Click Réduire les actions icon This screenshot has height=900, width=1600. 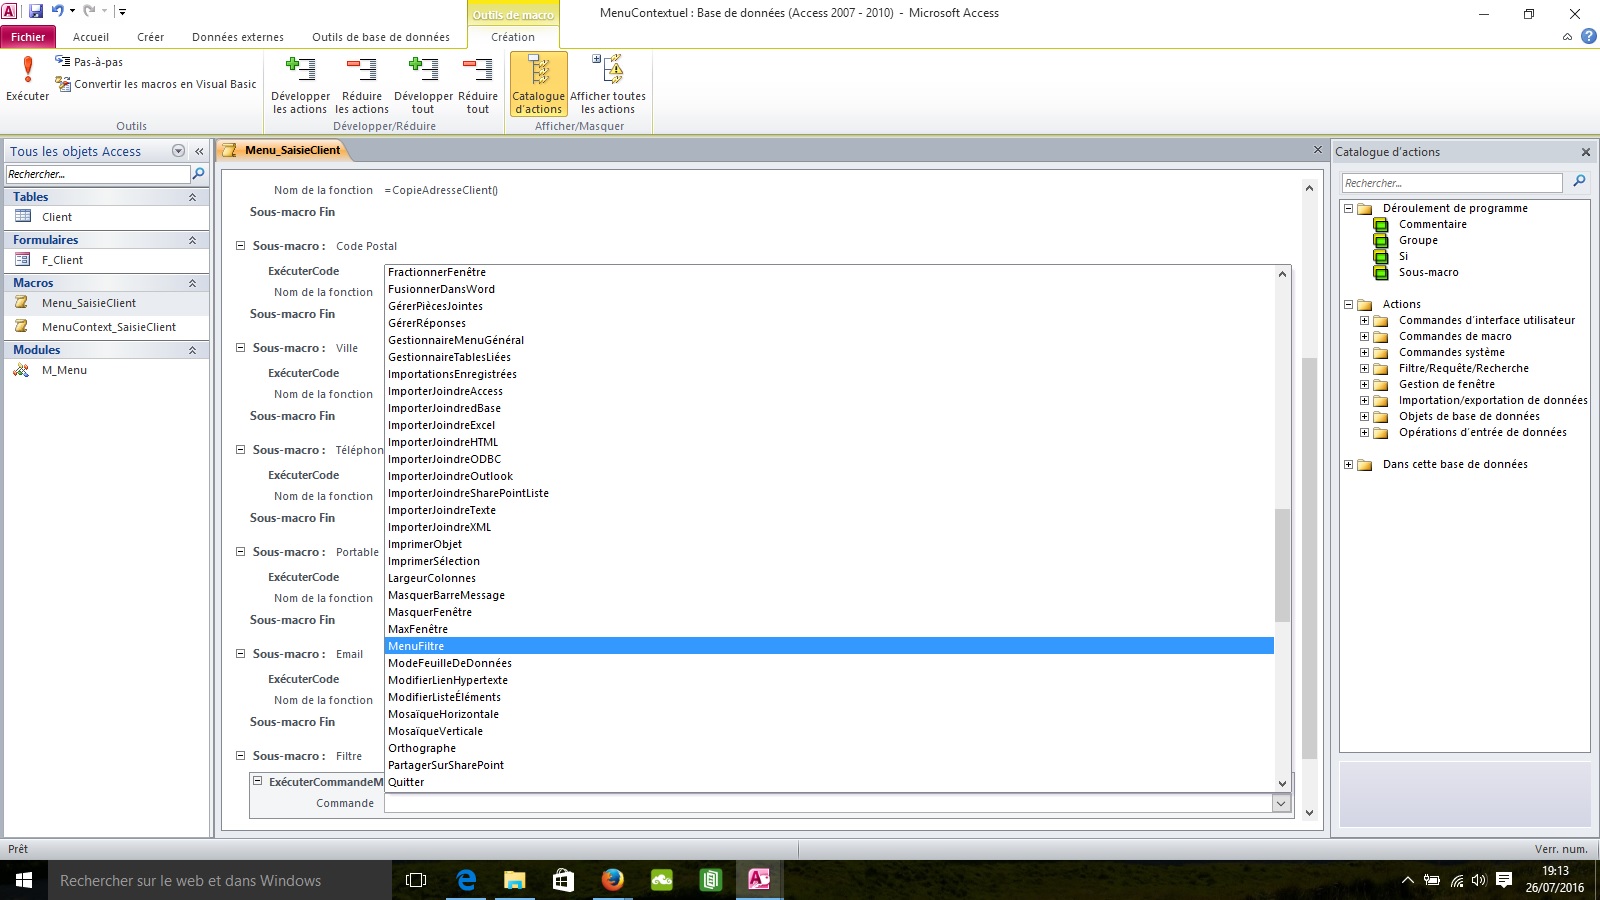coord(362,85)
